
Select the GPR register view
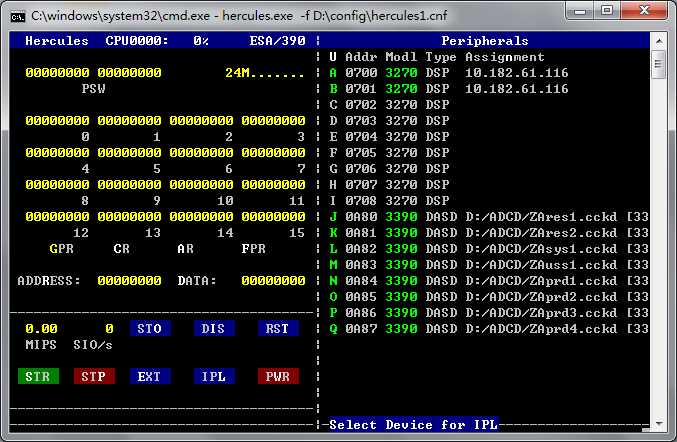[62, 249]
